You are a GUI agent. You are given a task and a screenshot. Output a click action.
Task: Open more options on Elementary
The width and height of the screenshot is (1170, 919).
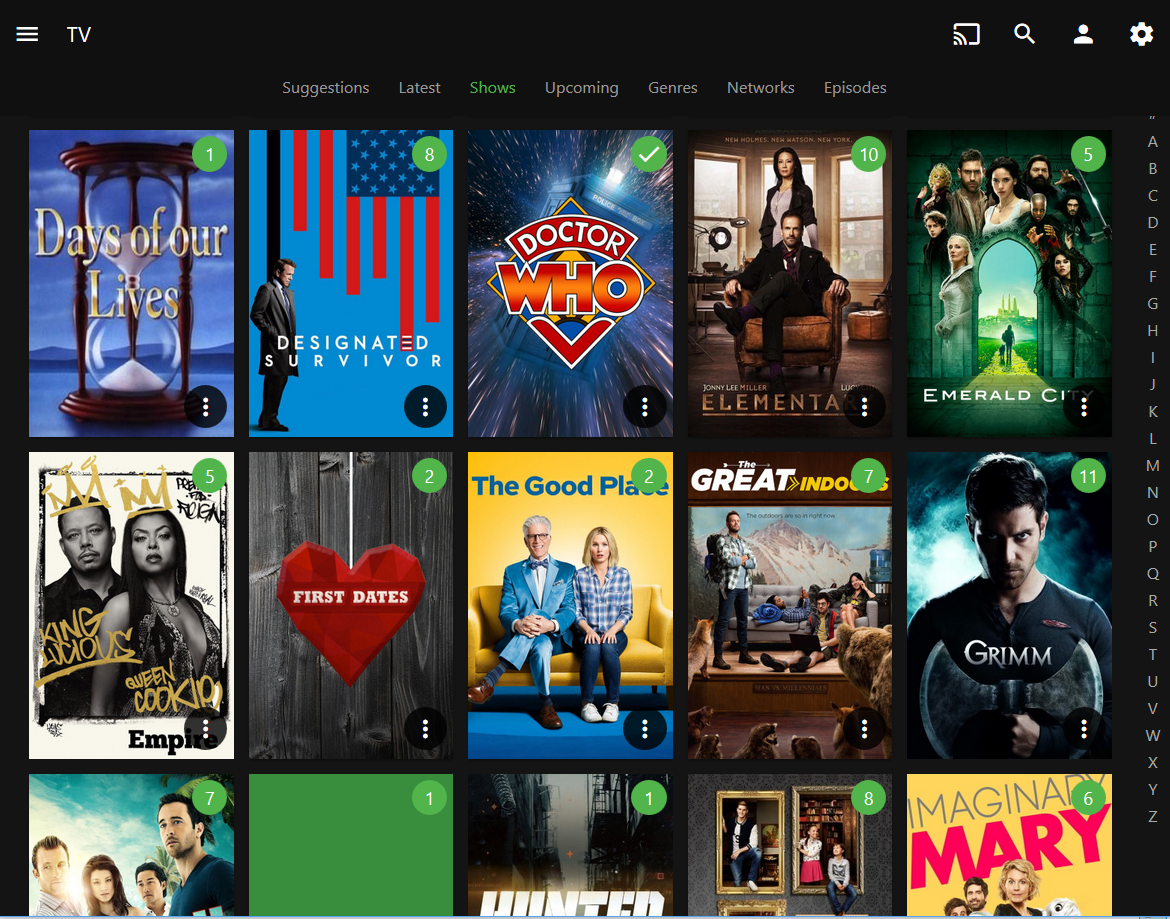(x=864, y=407)
